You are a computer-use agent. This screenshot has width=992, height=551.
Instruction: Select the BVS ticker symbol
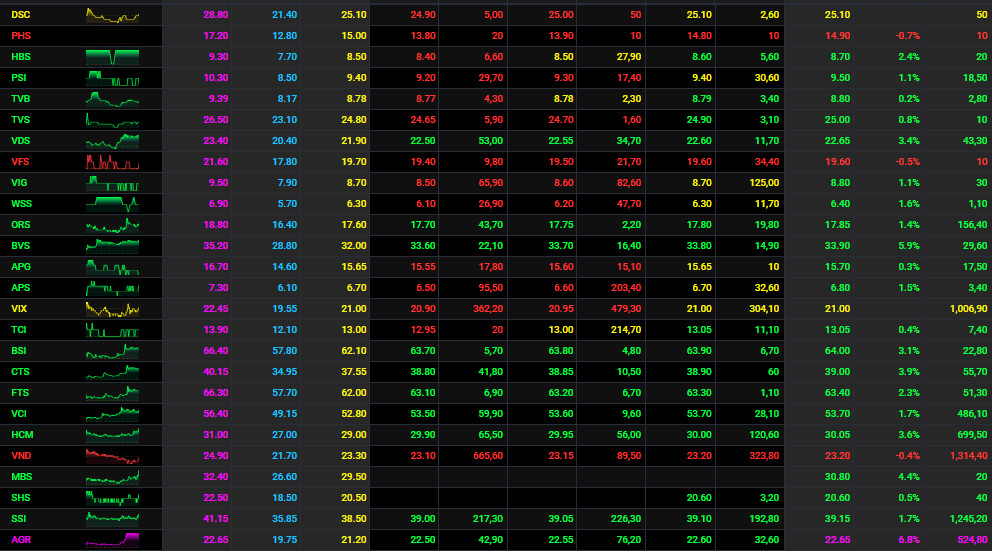[x=20, y=245]
